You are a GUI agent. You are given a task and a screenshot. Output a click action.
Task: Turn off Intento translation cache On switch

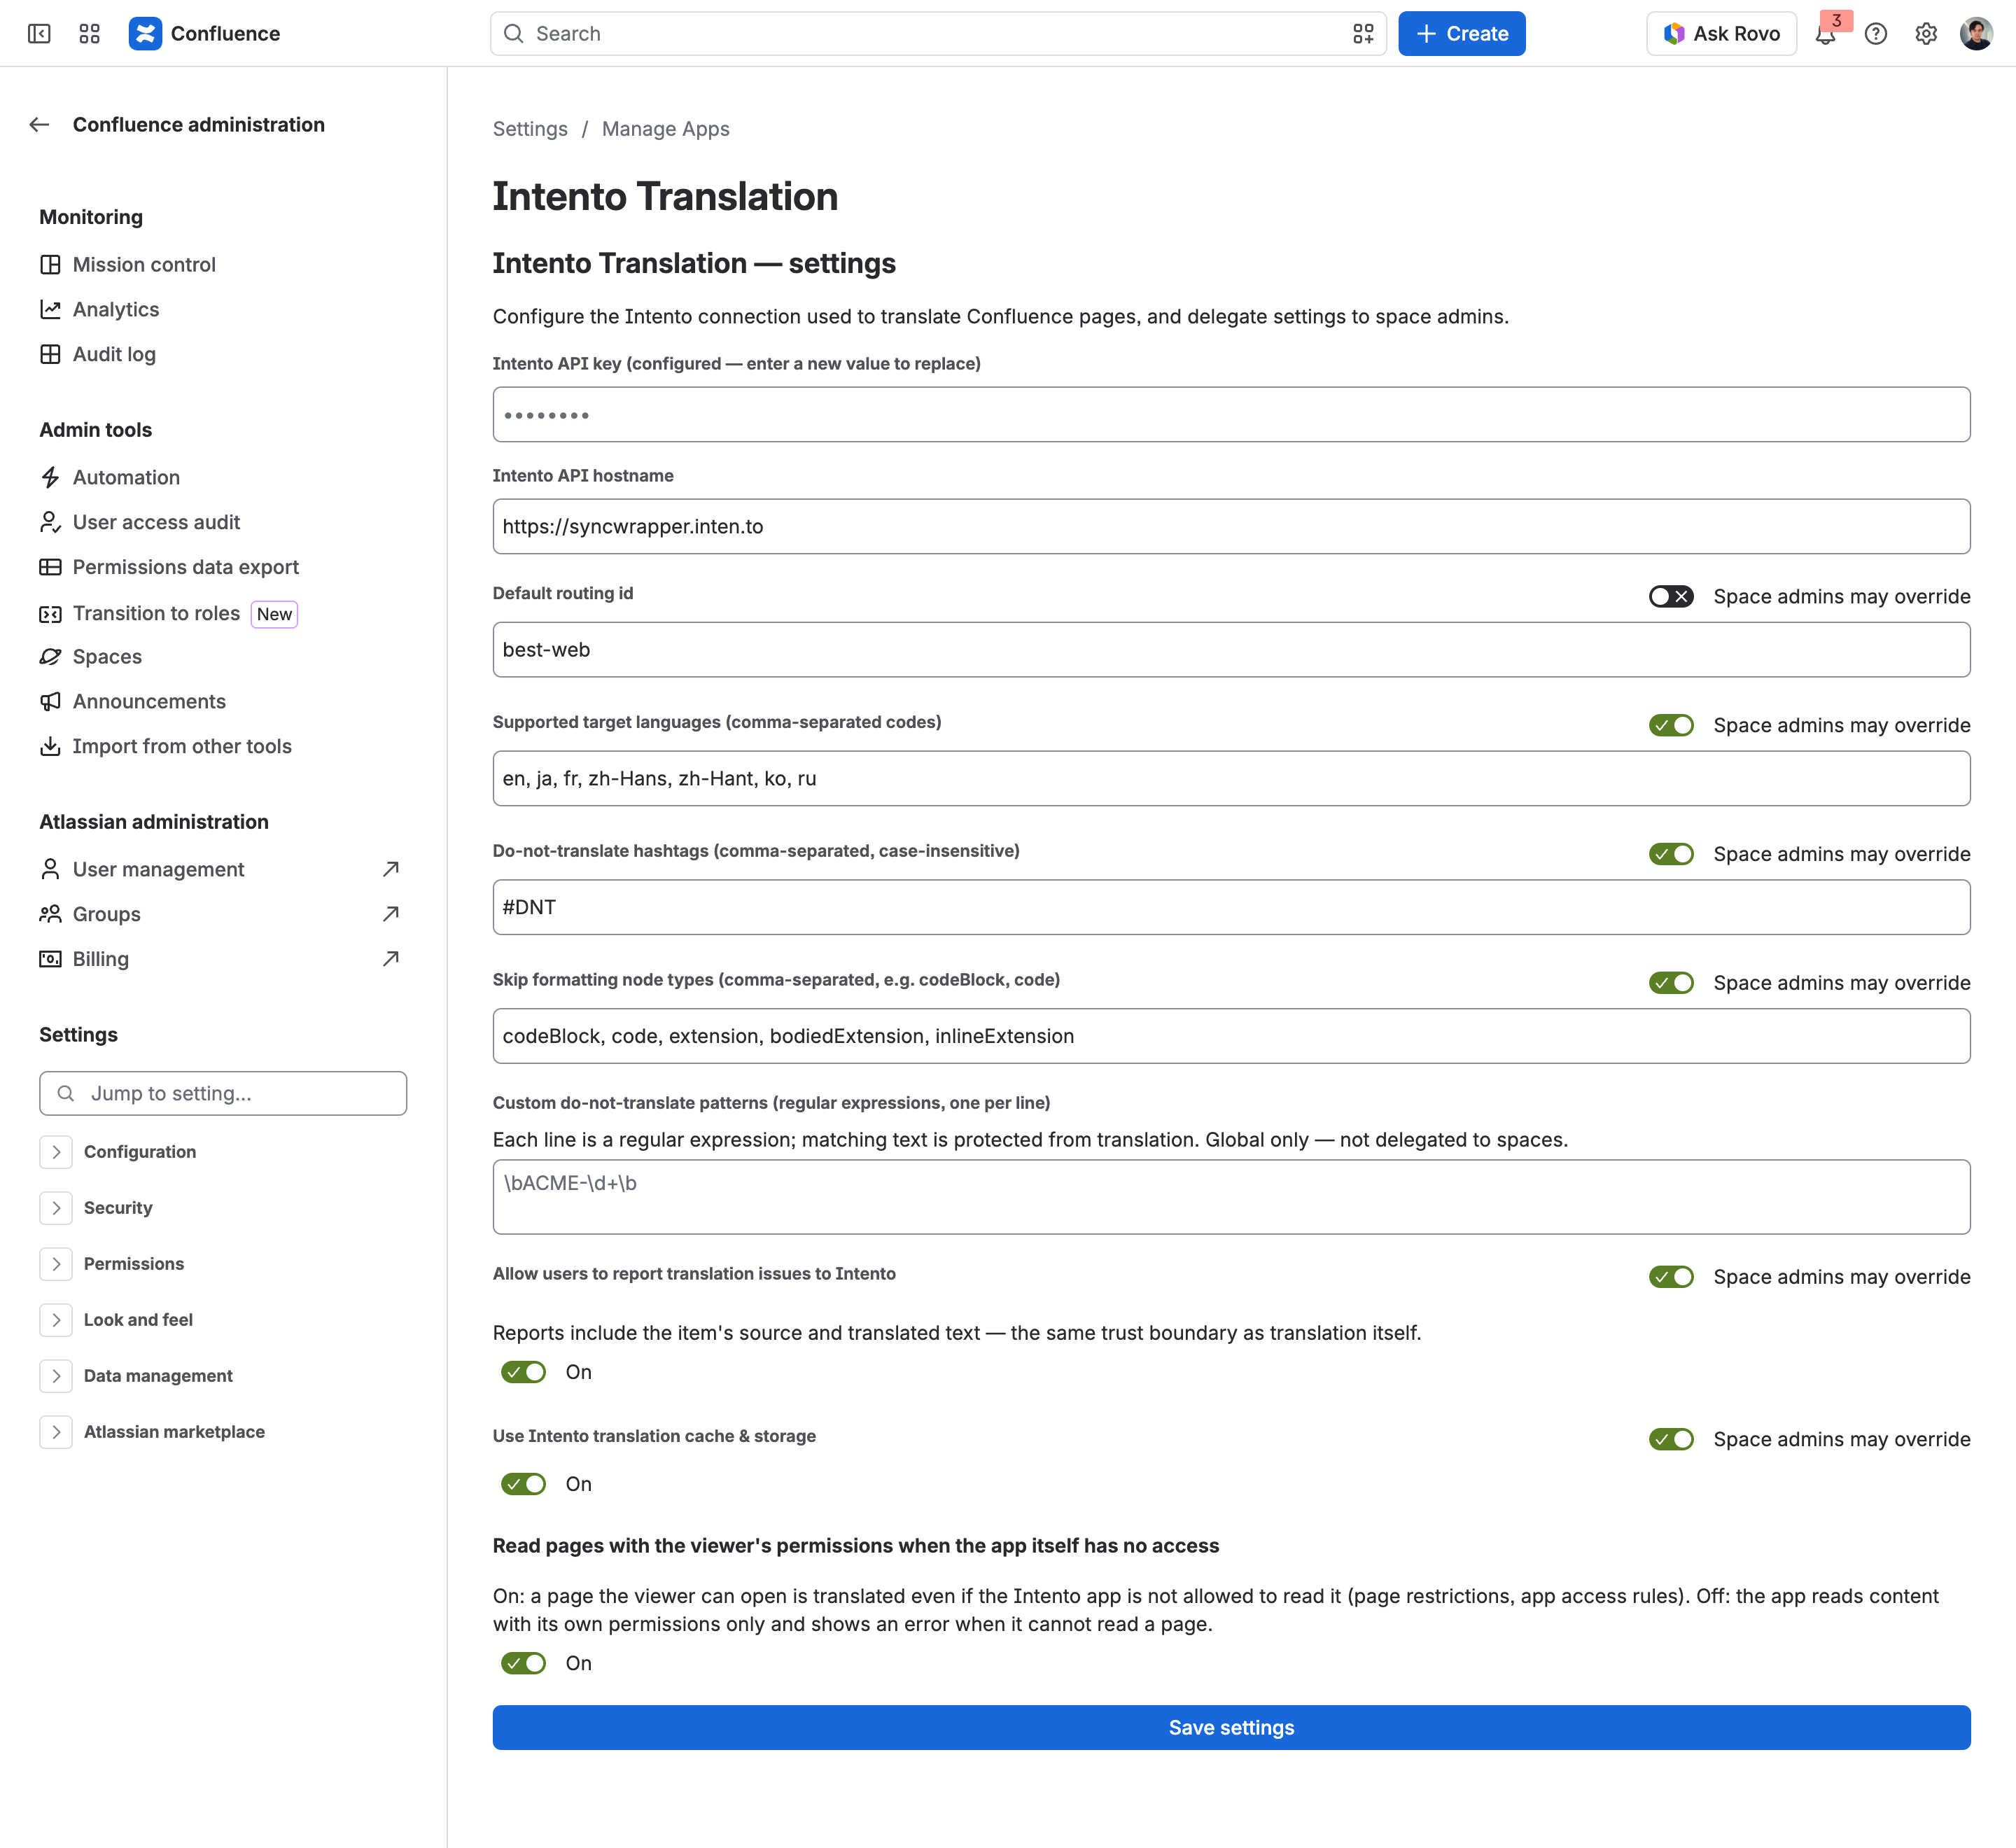coord(523,1485)
